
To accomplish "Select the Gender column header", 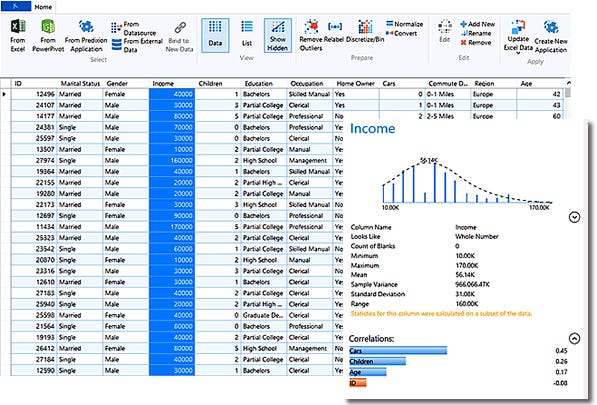I will [126, 83].
